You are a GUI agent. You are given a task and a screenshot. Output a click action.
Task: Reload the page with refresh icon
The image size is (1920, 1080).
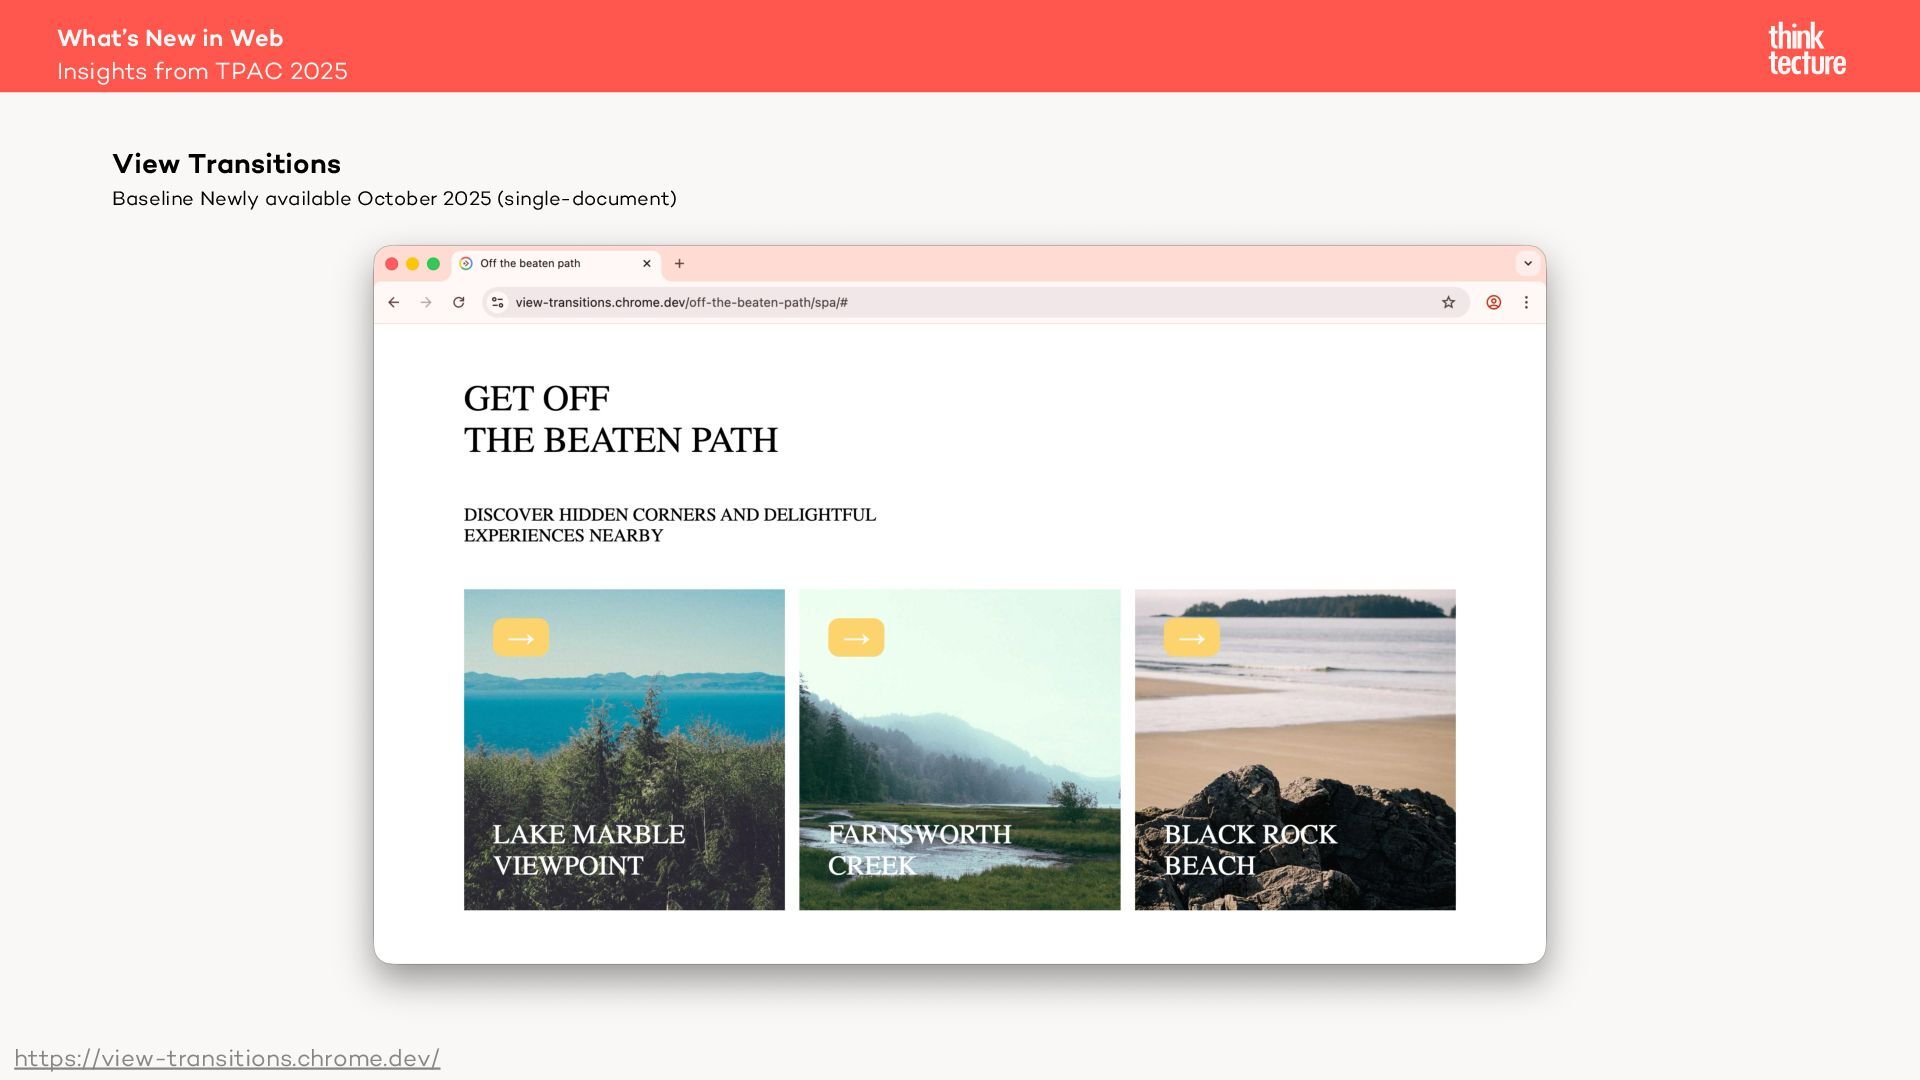tap(459, 303)
